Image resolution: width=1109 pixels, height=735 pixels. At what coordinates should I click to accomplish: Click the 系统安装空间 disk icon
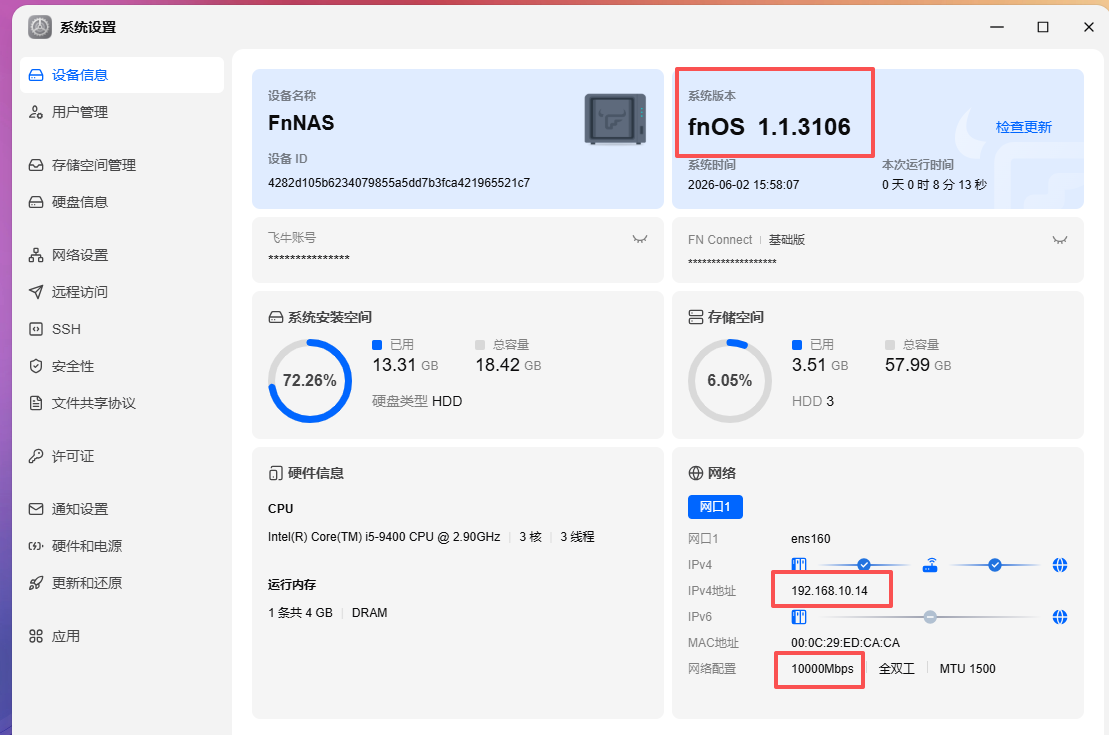(x=276, y=317)
